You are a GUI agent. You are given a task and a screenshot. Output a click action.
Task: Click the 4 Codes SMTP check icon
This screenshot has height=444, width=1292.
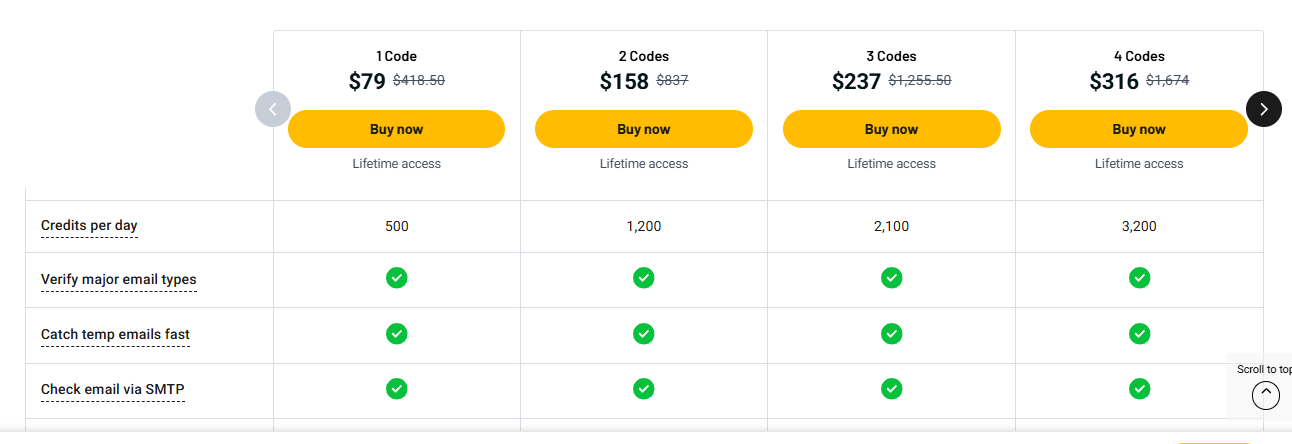click(1139, 388)
